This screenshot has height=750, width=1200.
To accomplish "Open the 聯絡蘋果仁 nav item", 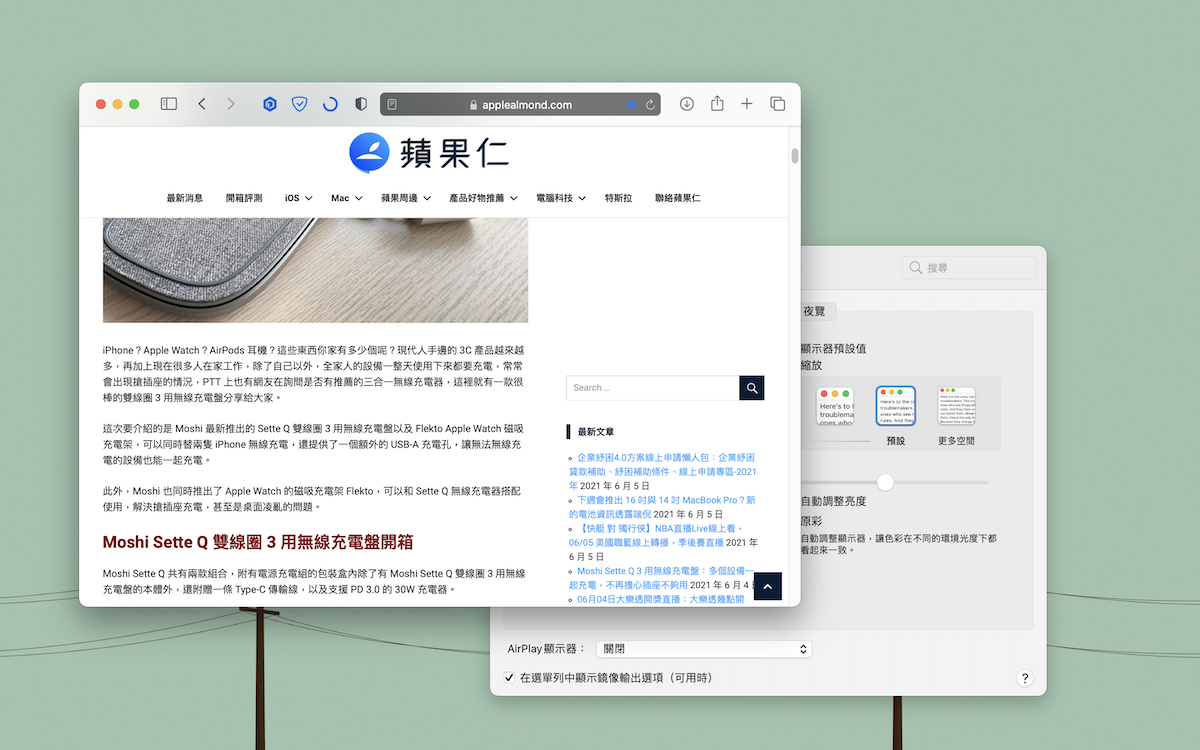I will [x=678, y=198].
